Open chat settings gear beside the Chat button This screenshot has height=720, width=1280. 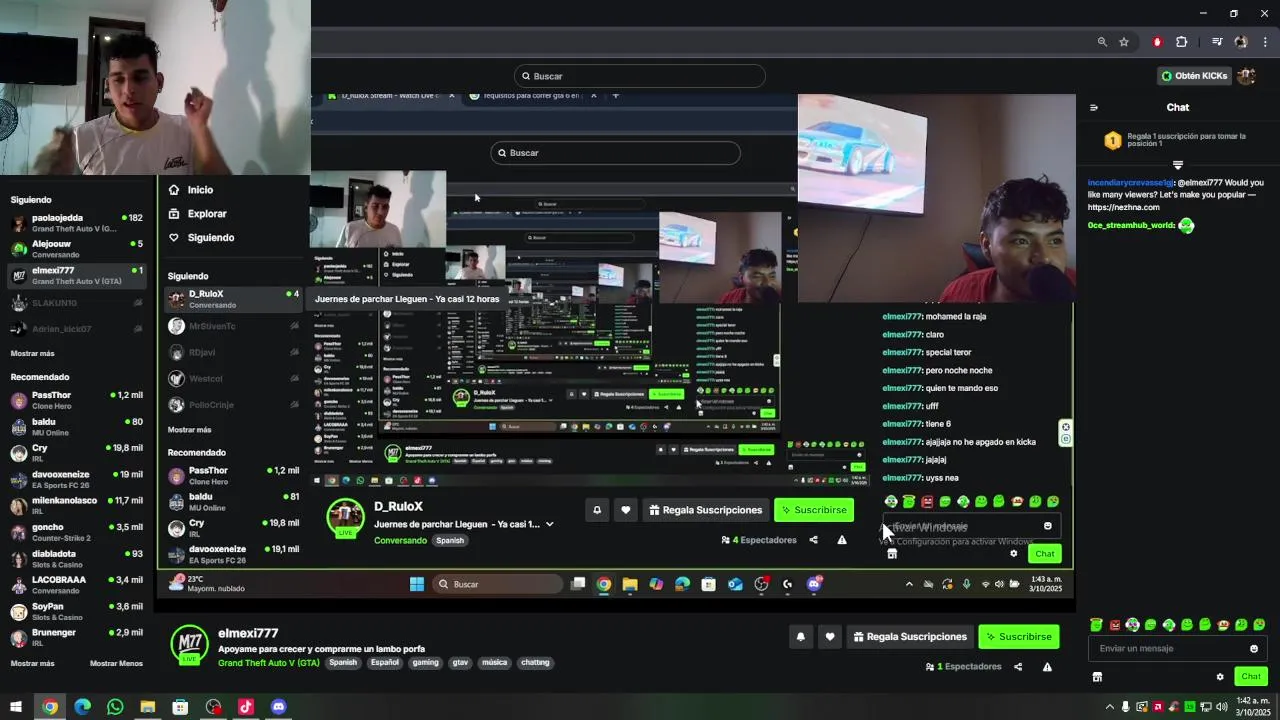pyautogui.click(x=1220, y=677)
